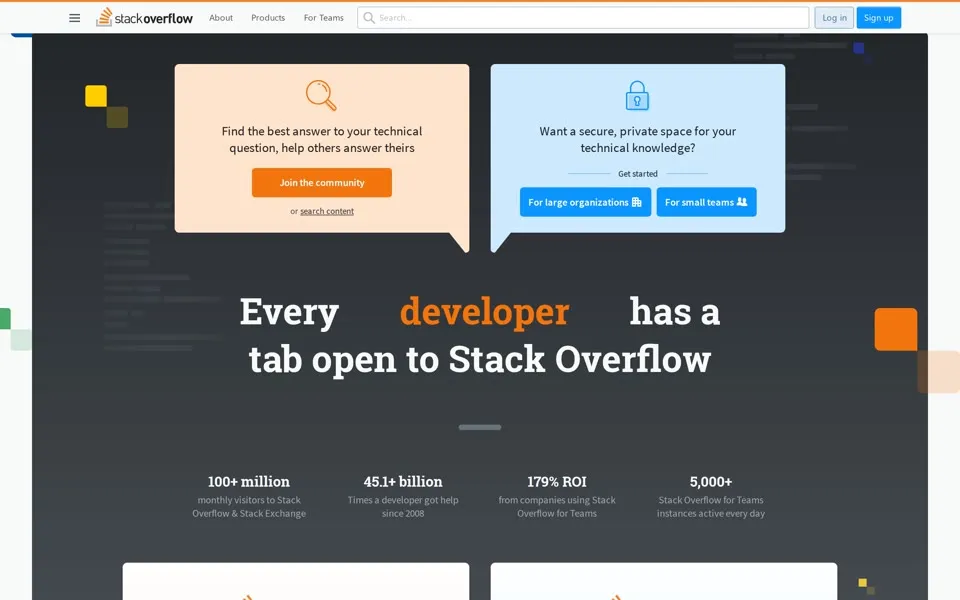The width and height of the screenshot is (960, 600).
Task: Click 'Want a secure, private space' text
Action: click(x=637, y=140)
